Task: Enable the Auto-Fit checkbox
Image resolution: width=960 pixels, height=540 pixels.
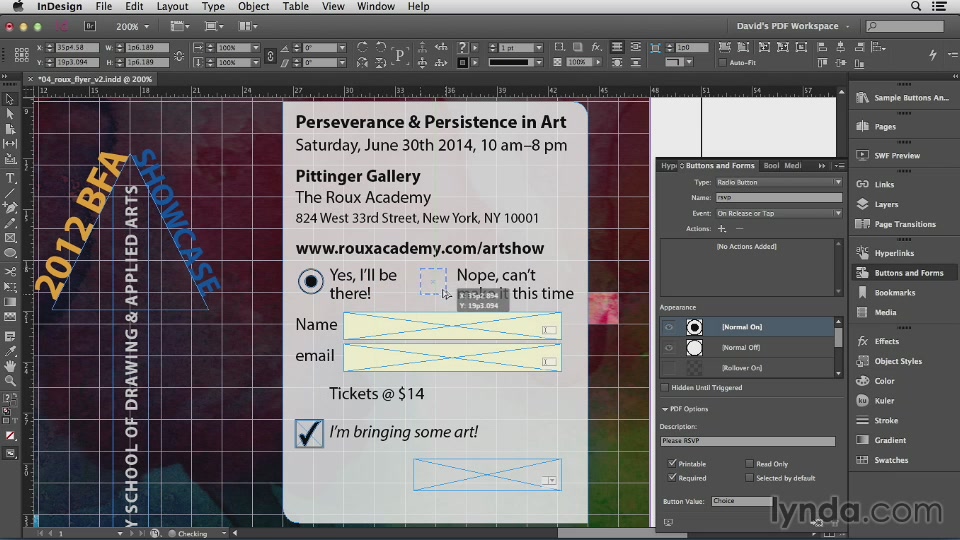Action: click(x=722, y=62)
